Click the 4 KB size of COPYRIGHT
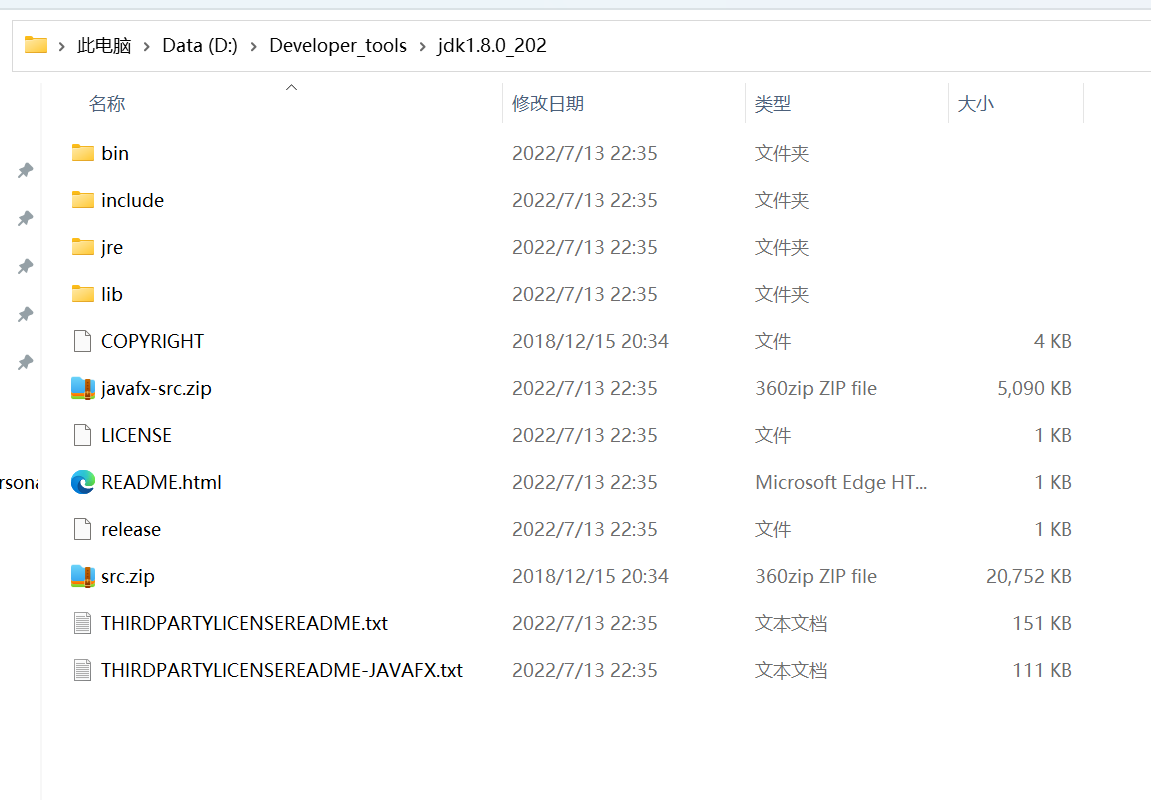This screenshot has height=800, width=1151. [1053, 341]
